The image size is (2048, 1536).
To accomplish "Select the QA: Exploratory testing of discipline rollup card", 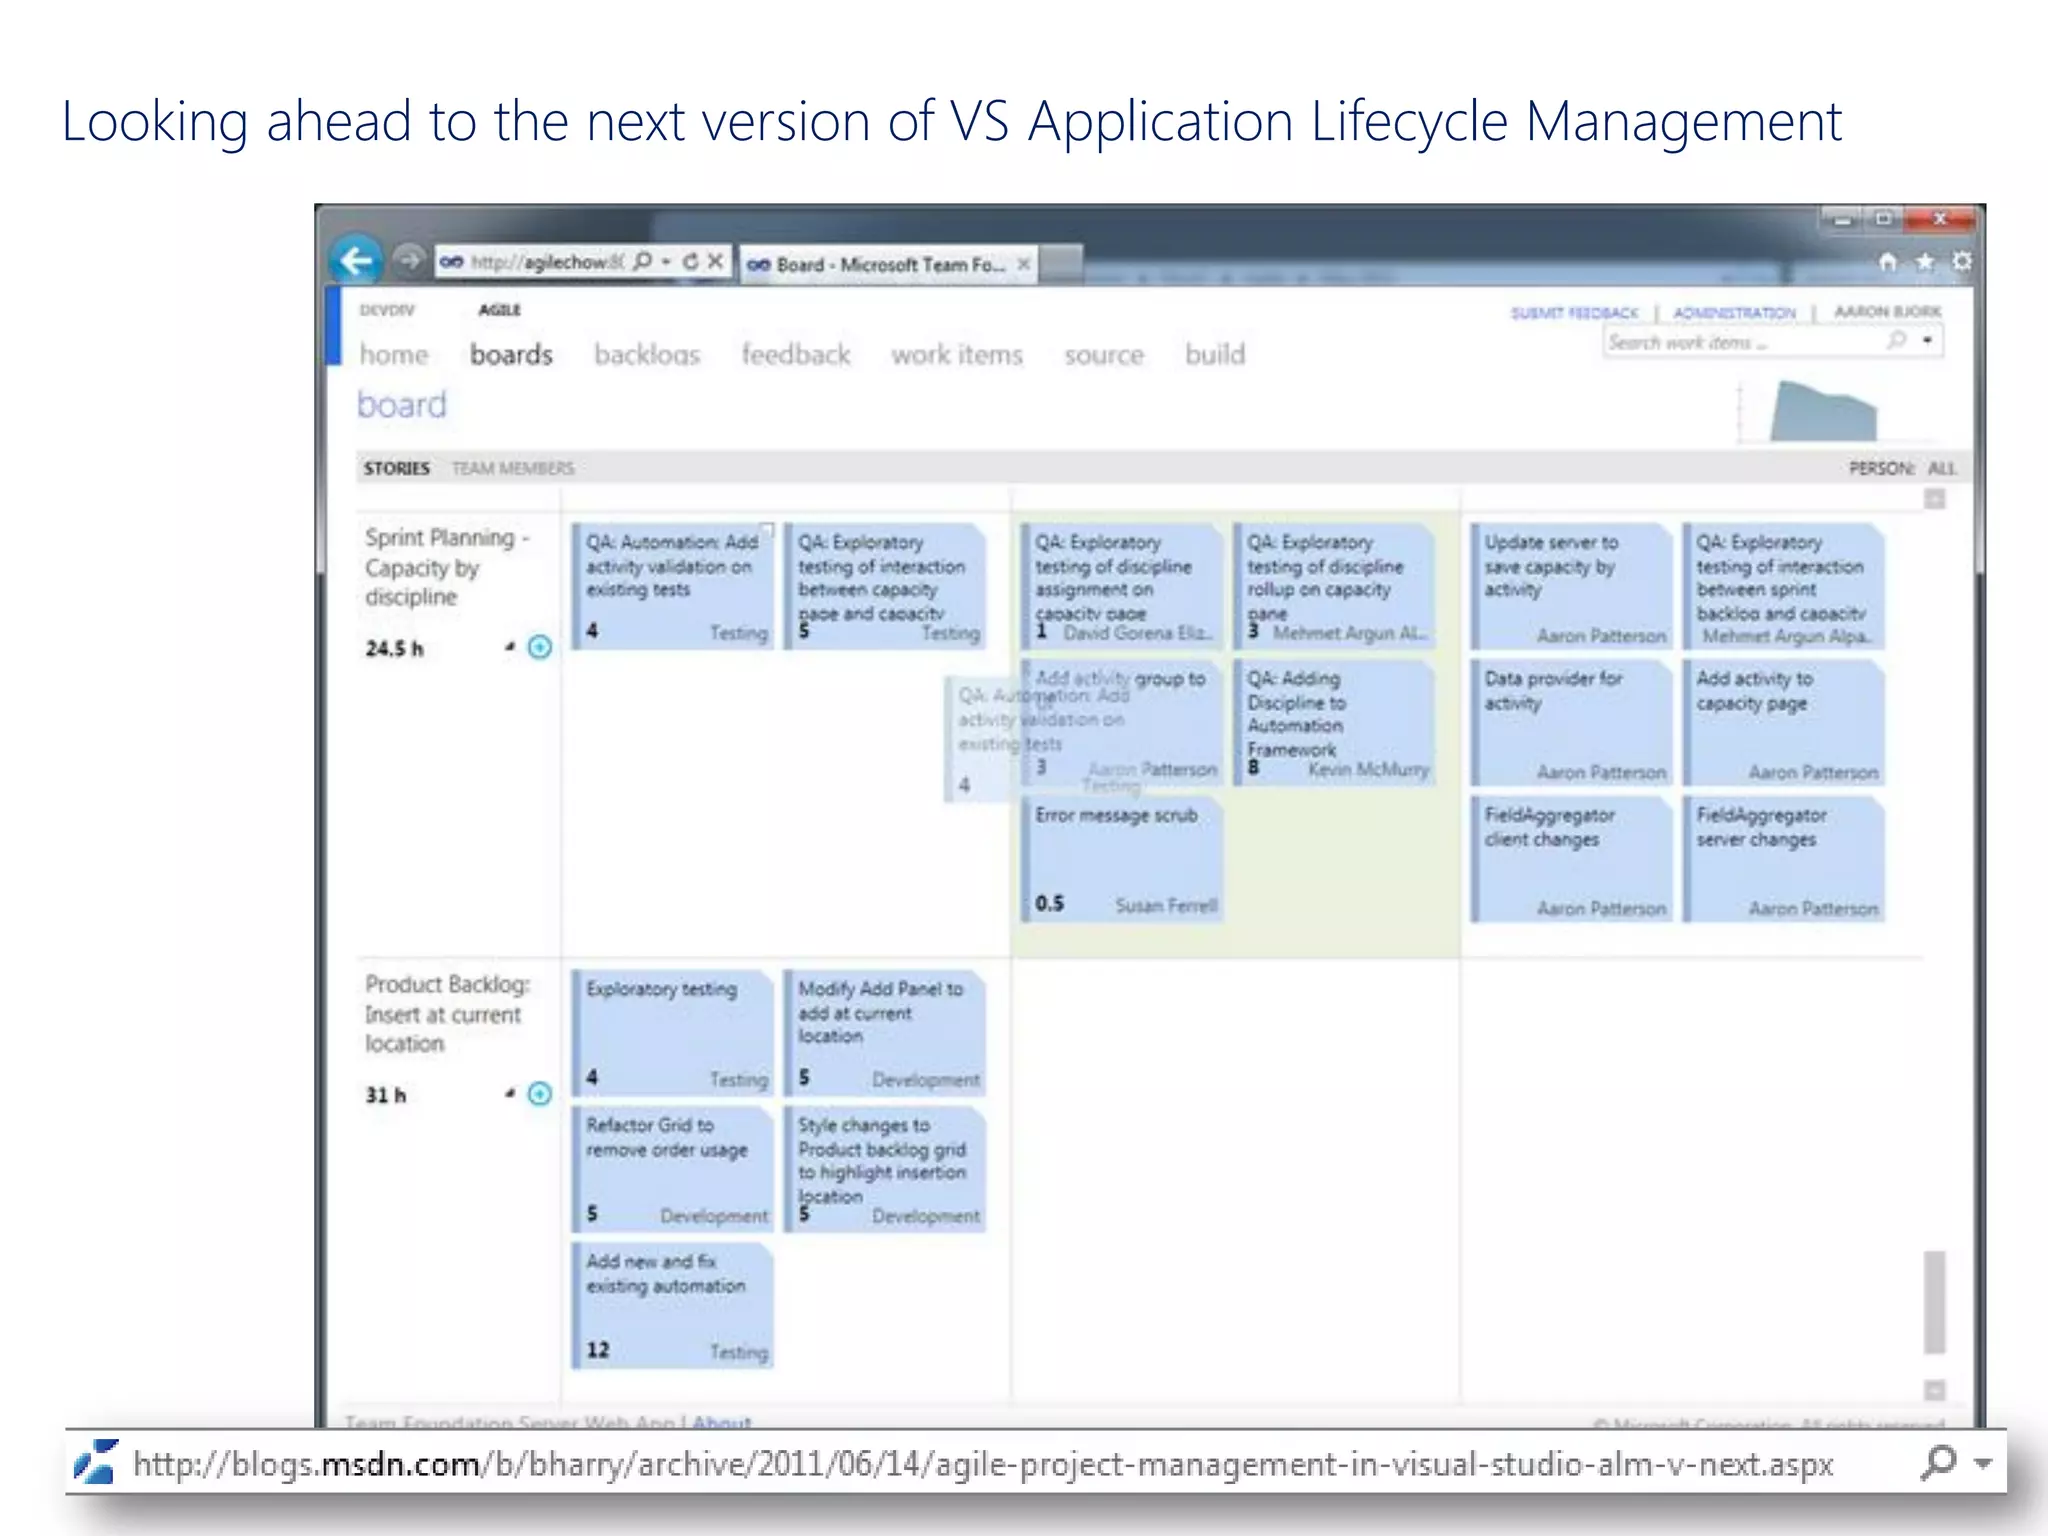I will click(x=1334, y=586).
